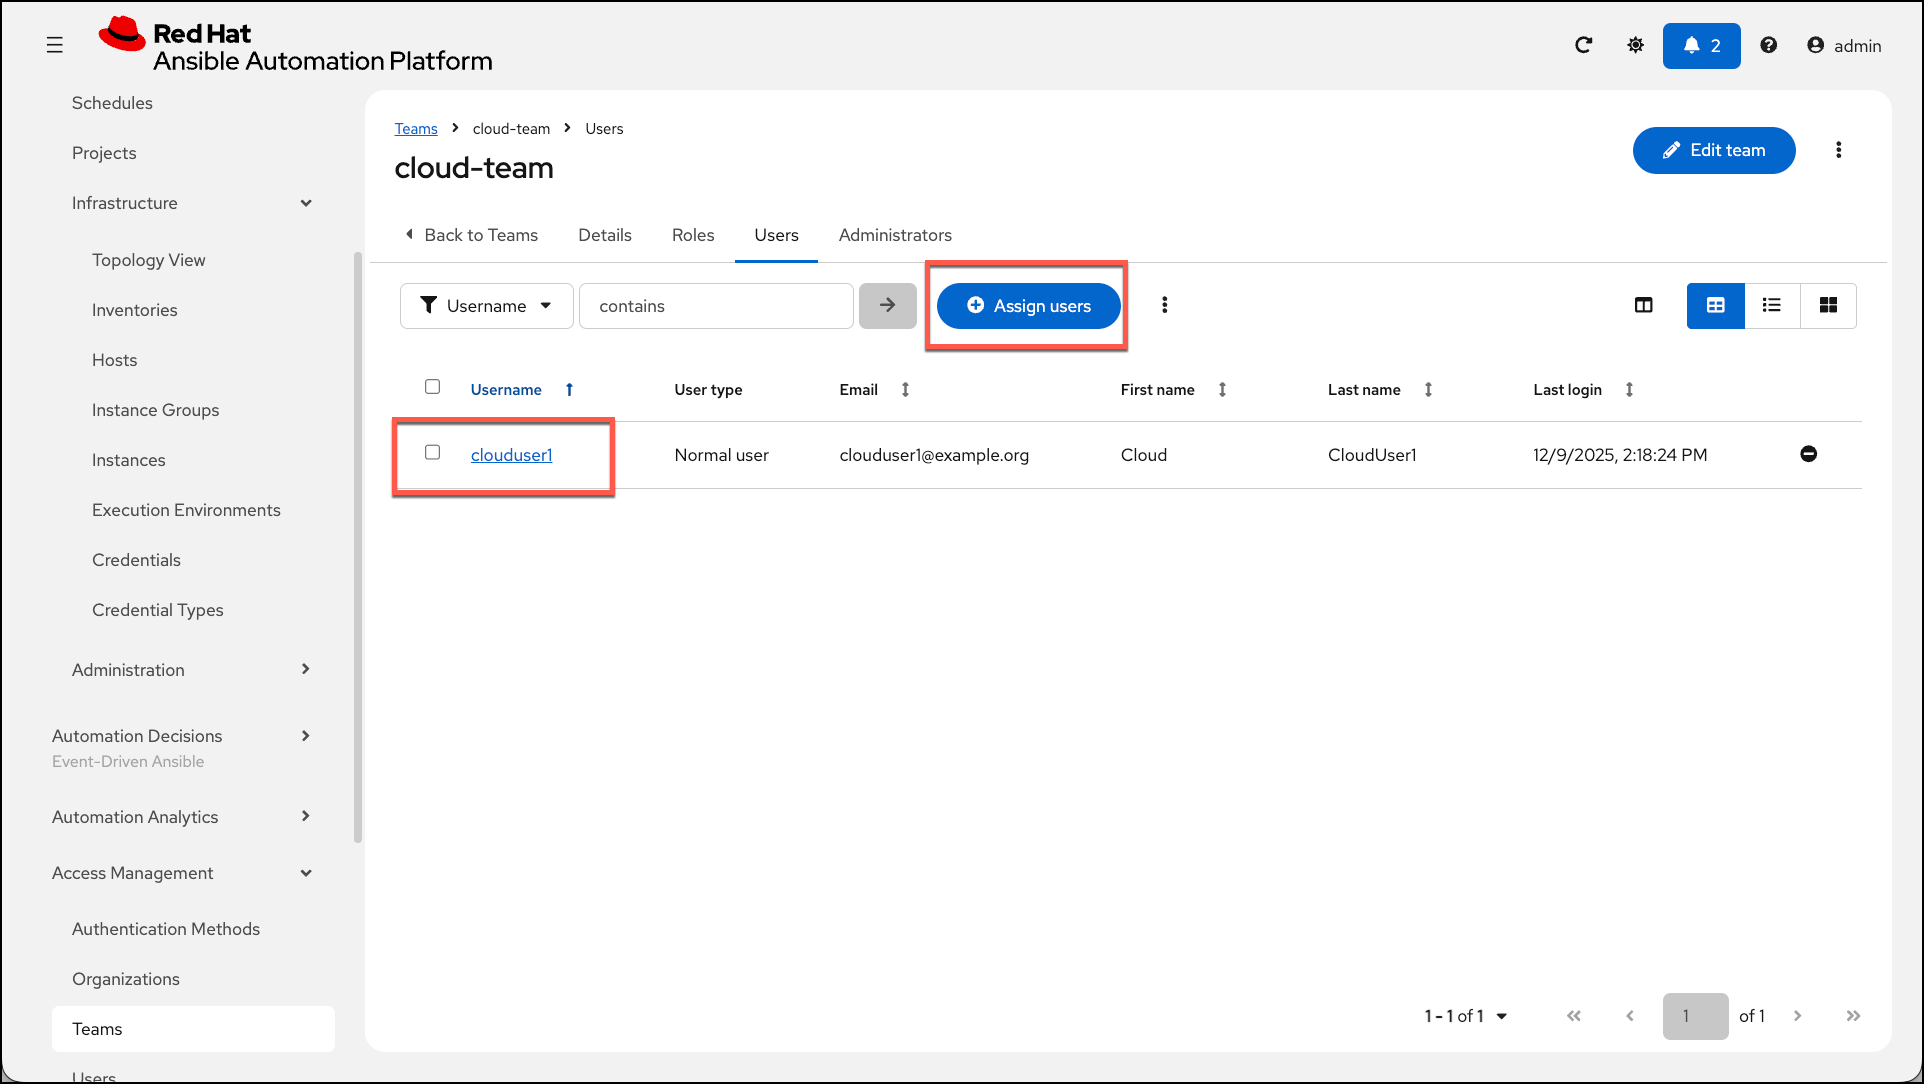Click the sidebar scrollbar
The height and width of the screenshot is (1084, 1924).
coord(358,546)
